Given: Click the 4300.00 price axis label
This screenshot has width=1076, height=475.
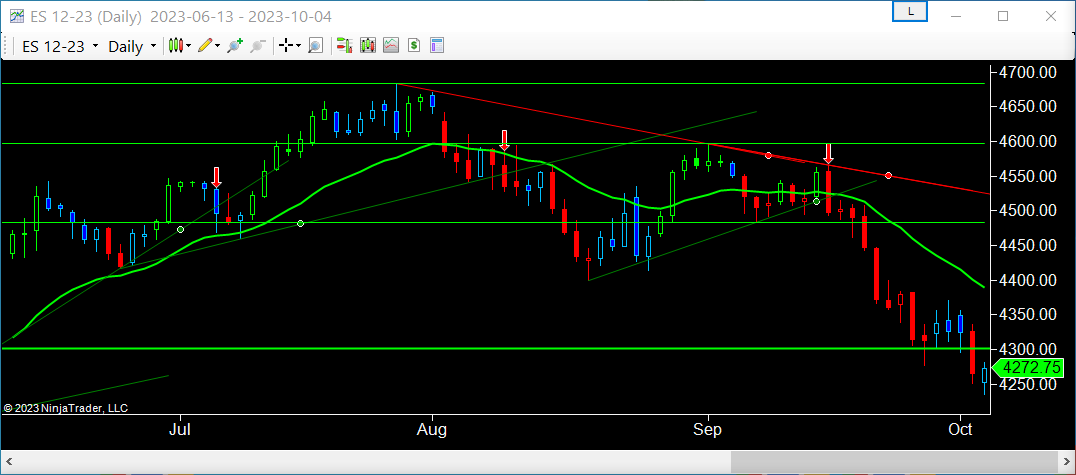Looking at the screenshot, I should pos(1029,349).
